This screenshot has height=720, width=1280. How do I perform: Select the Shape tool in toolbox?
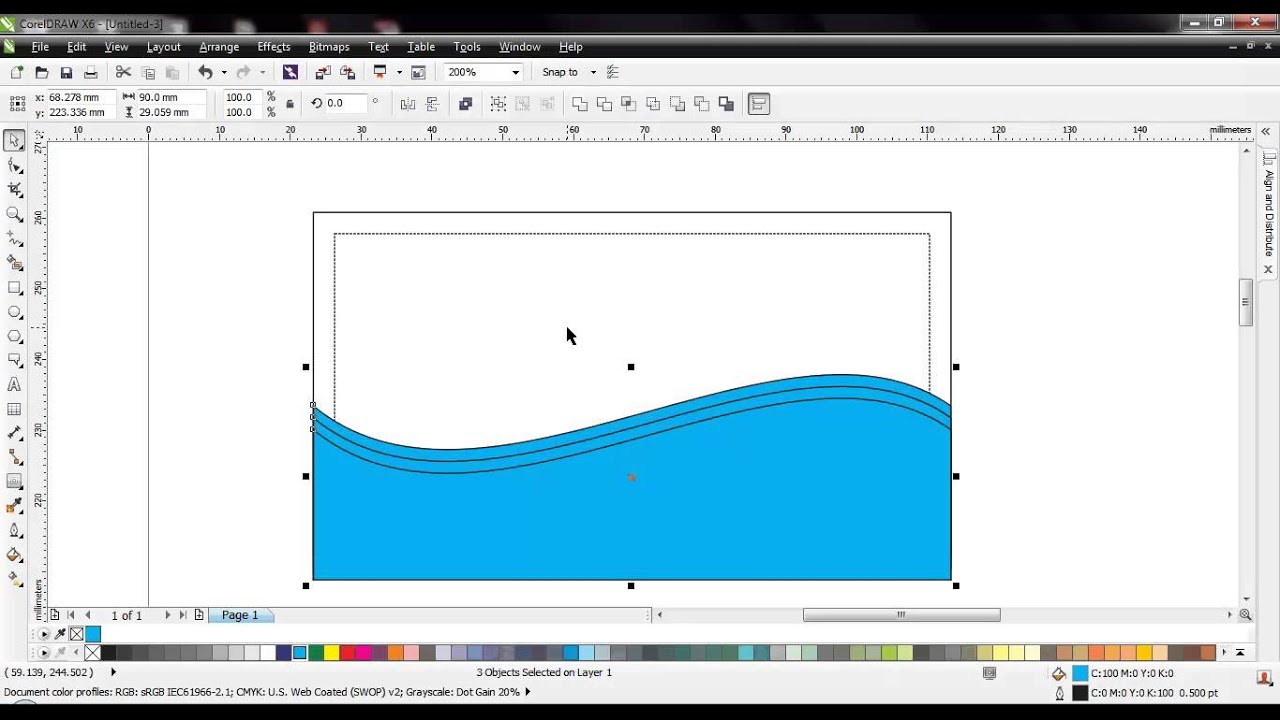14,165
